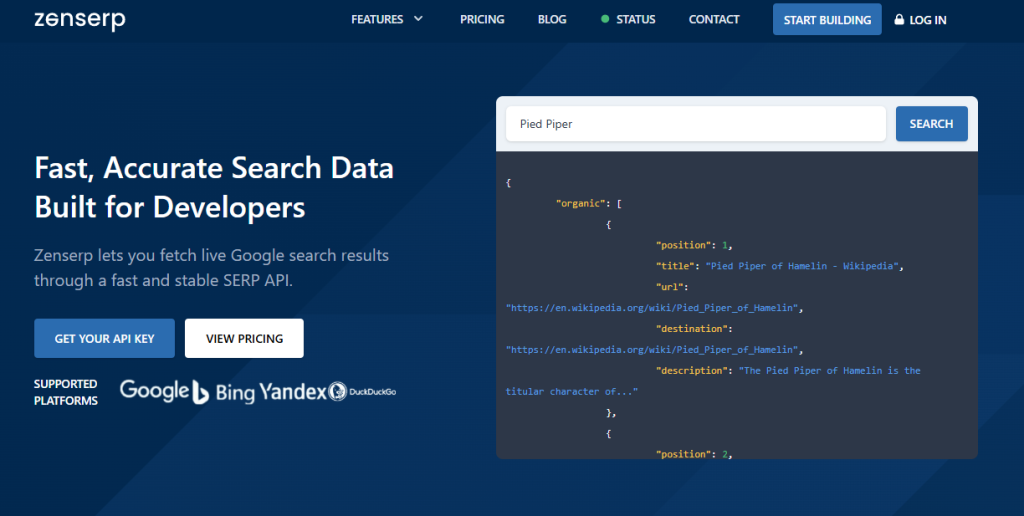Click the lock icon beside Log In
The height and width of the screenshot is (516, 1024).
click(x=899, y=20)
